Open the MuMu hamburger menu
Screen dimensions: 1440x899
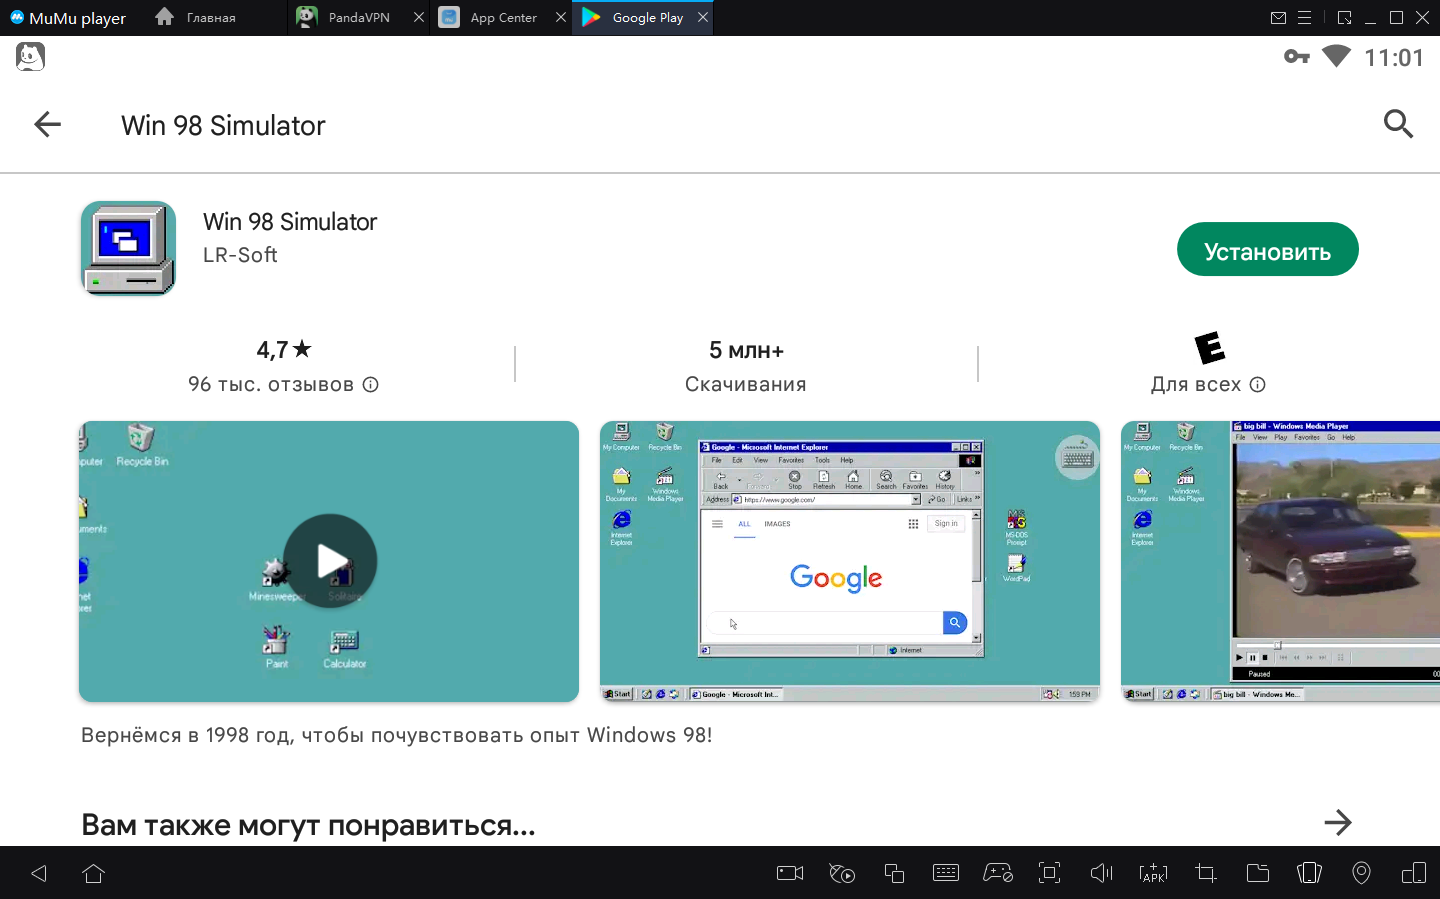click(1304, 18)
